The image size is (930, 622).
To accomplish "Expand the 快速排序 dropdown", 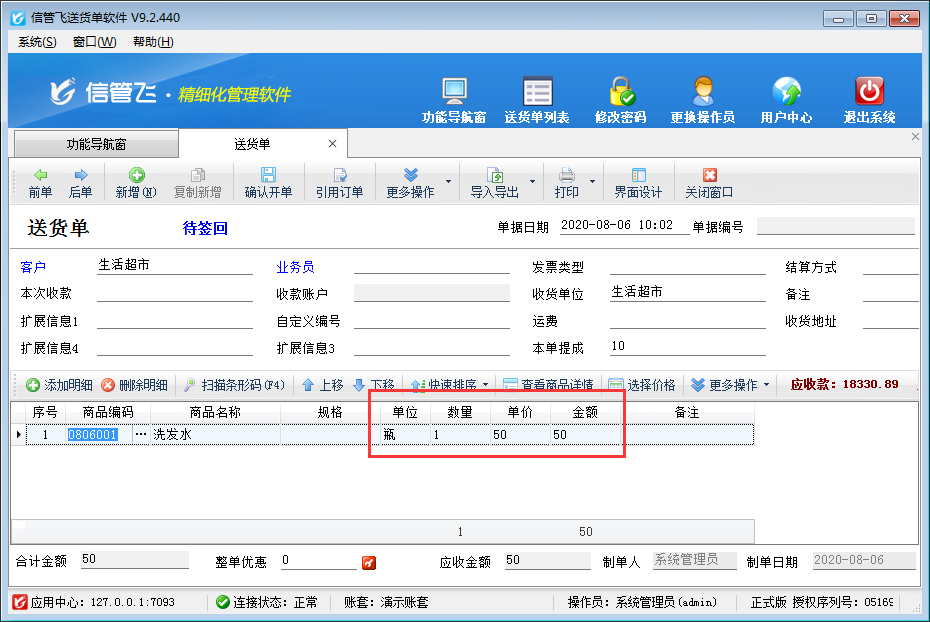I will point(485,385).
